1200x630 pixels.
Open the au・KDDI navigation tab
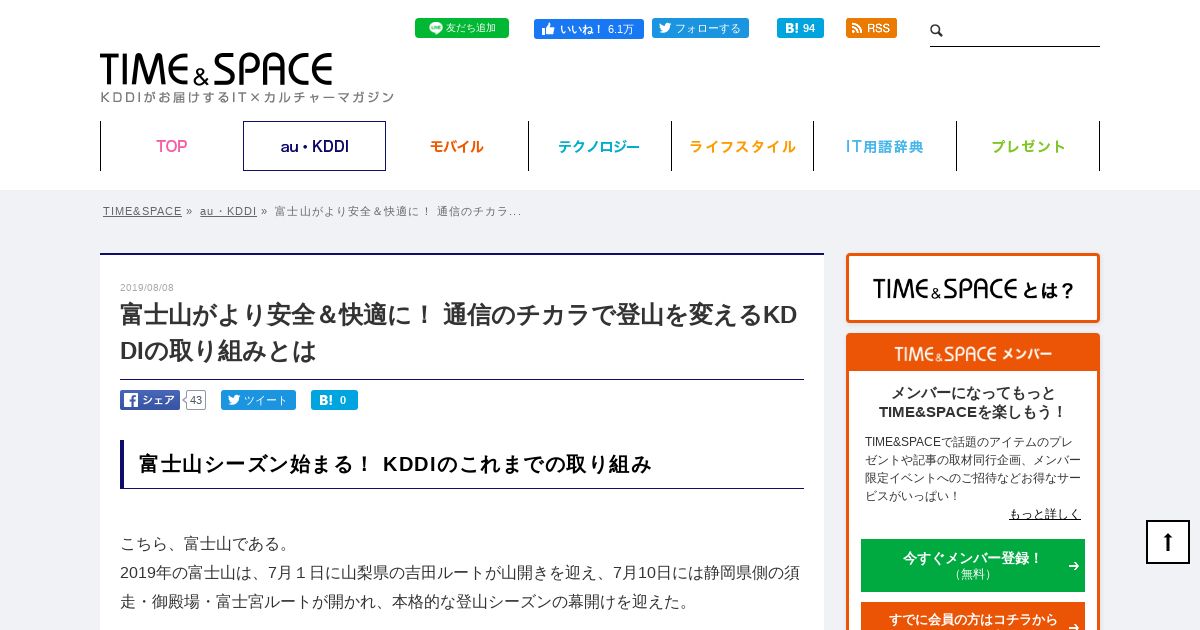[314, 146]
